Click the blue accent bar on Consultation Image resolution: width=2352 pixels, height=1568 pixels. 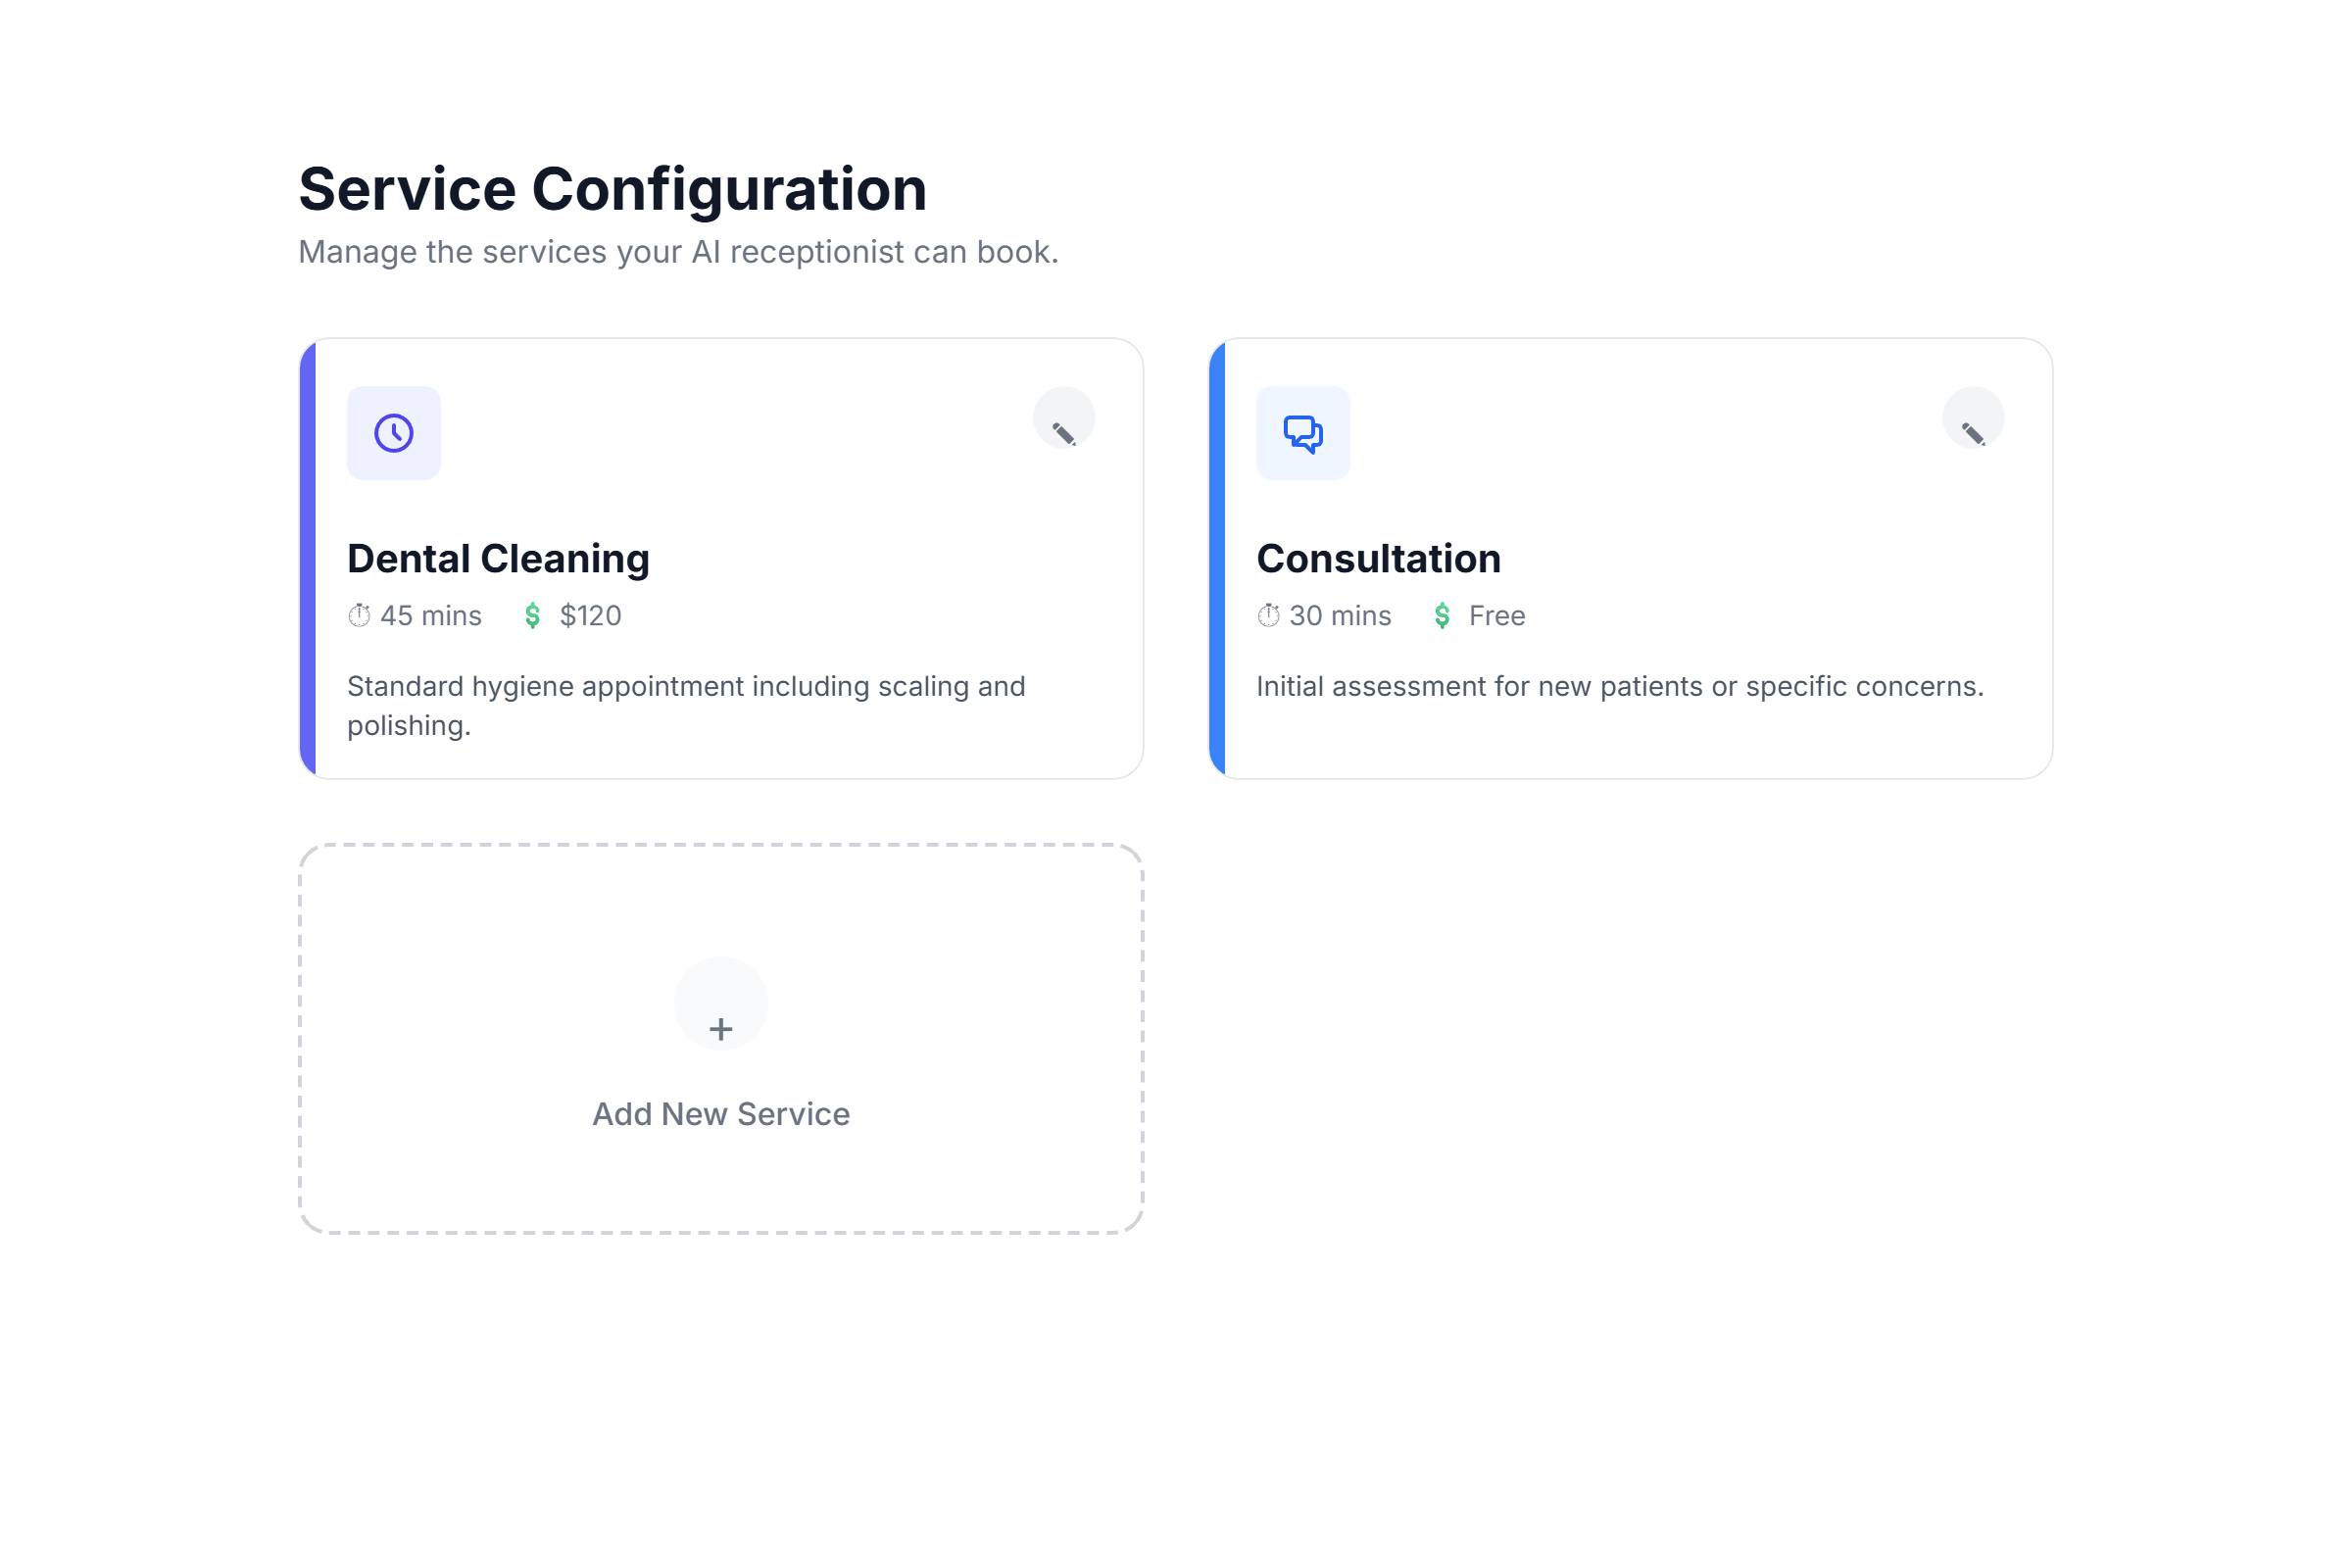(1217, 559)
